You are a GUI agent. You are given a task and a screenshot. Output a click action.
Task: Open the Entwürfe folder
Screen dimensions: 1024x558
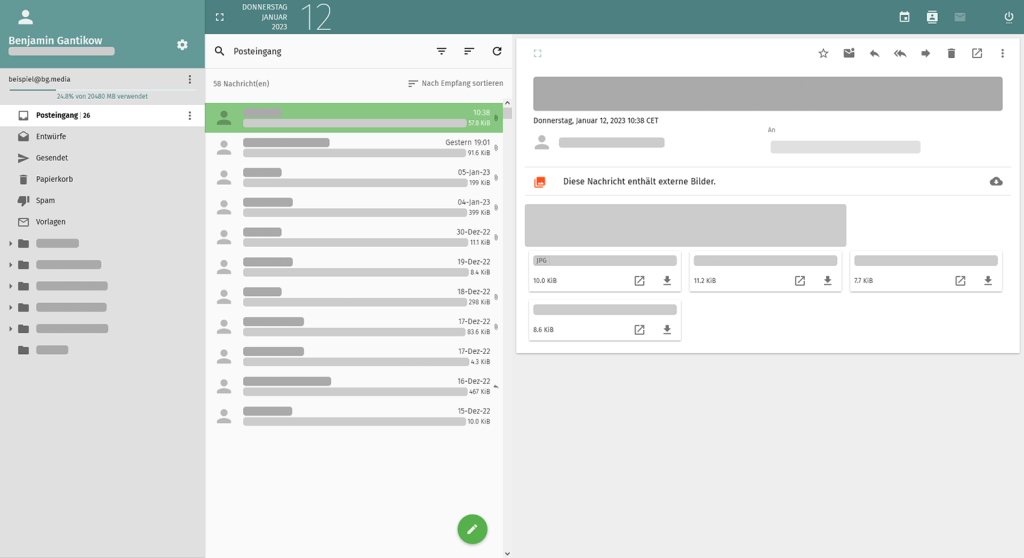tap(51, 137)
